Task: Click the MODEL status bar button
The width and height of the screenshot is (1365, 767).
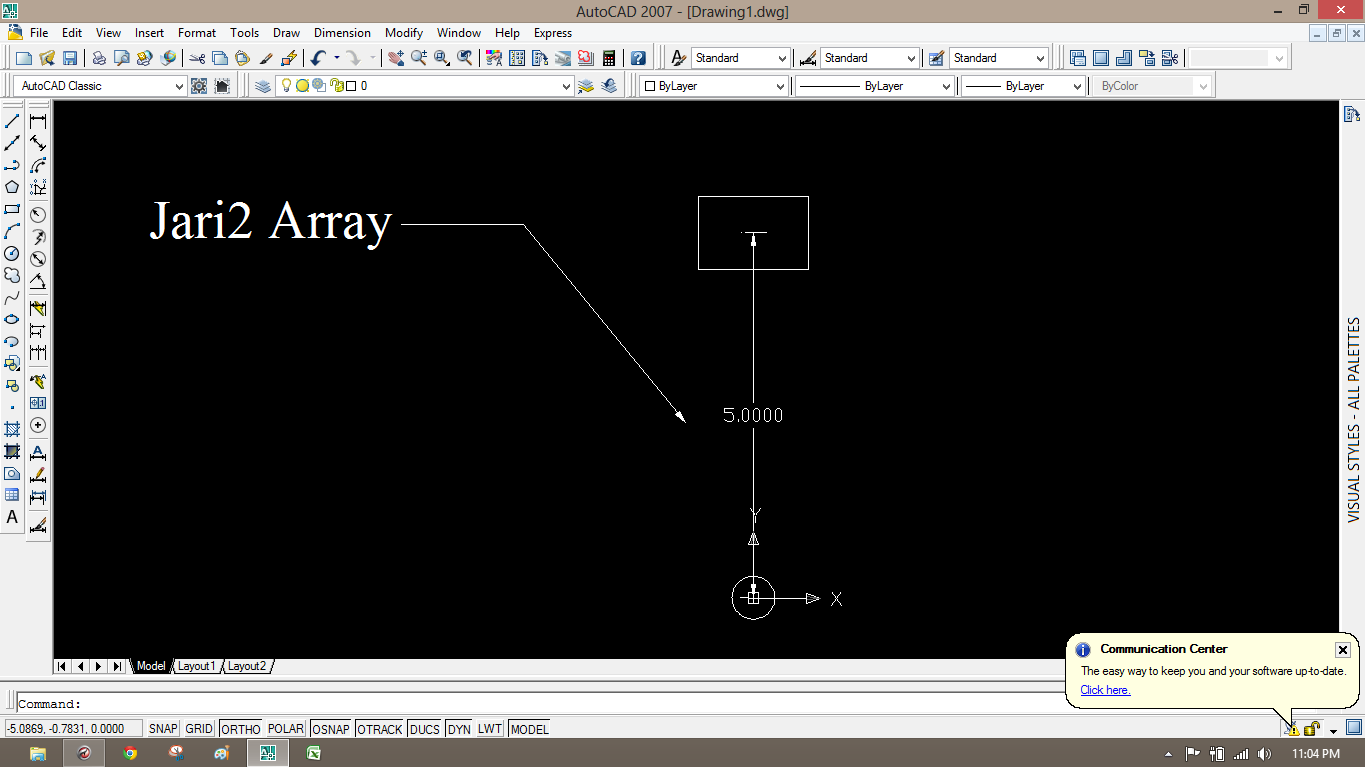Action: tap(529, 729)
